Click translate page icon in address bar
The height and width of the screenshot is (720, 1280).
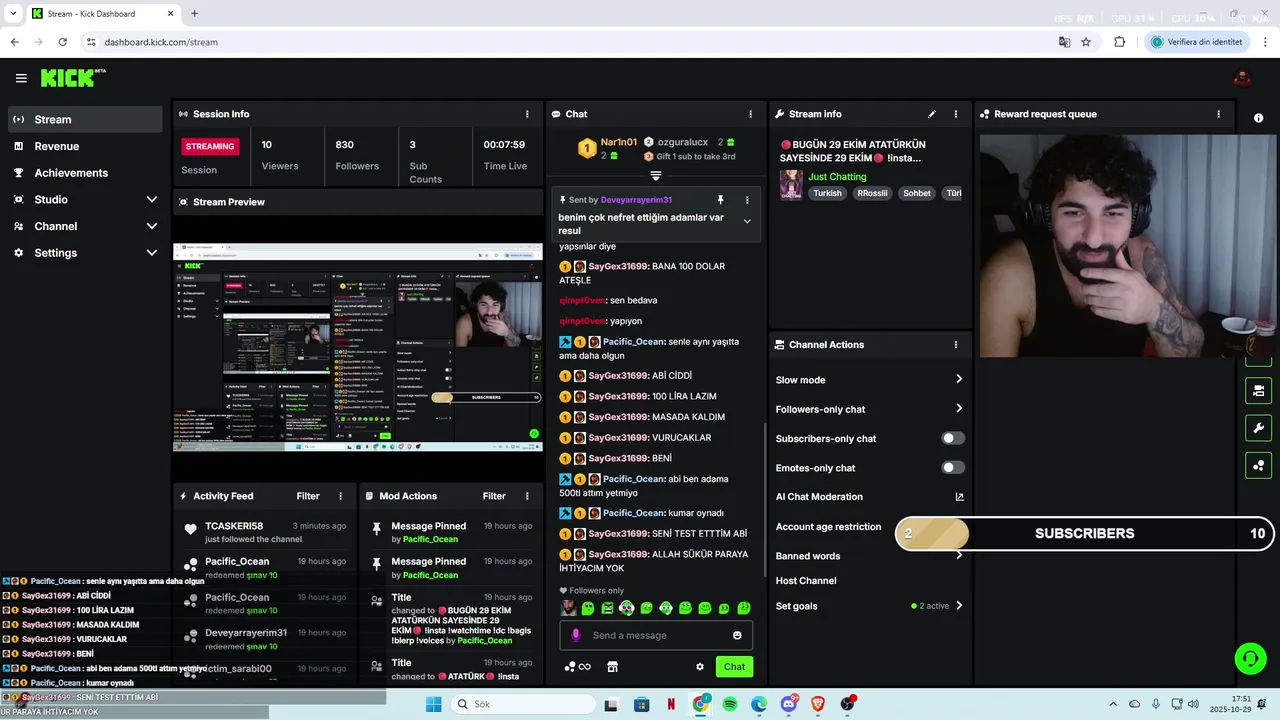point(1064,42)
